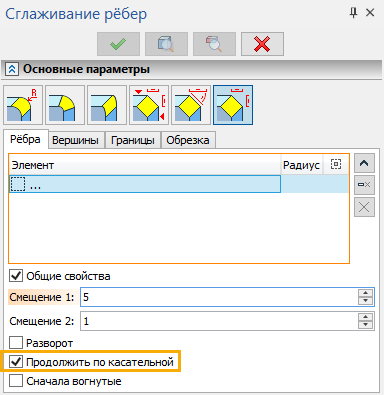The width and height of the screenshot is (384, 395).
Task: Click the clear list X button
Action: coord(364,207)
